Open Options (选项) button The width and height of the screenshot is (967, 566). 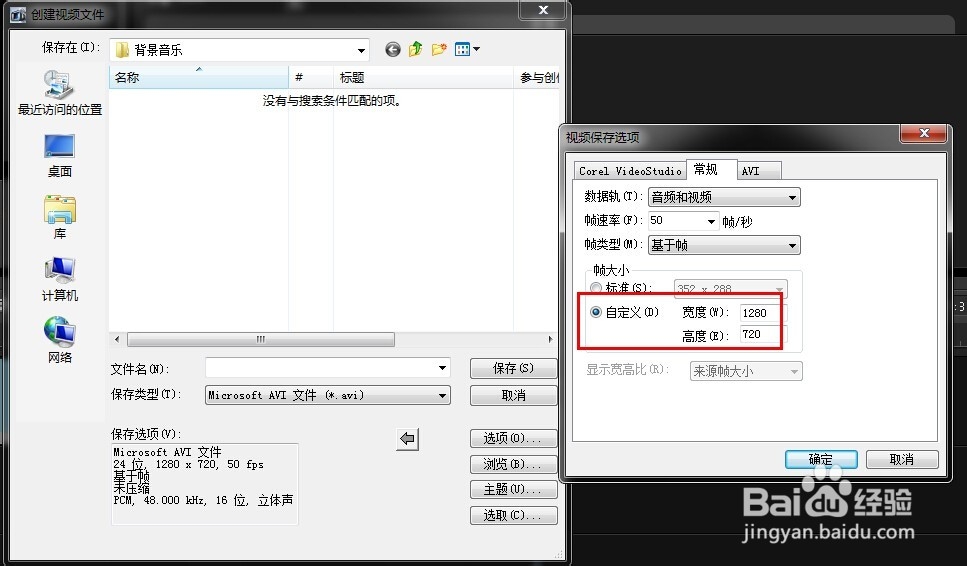point(513,438)
